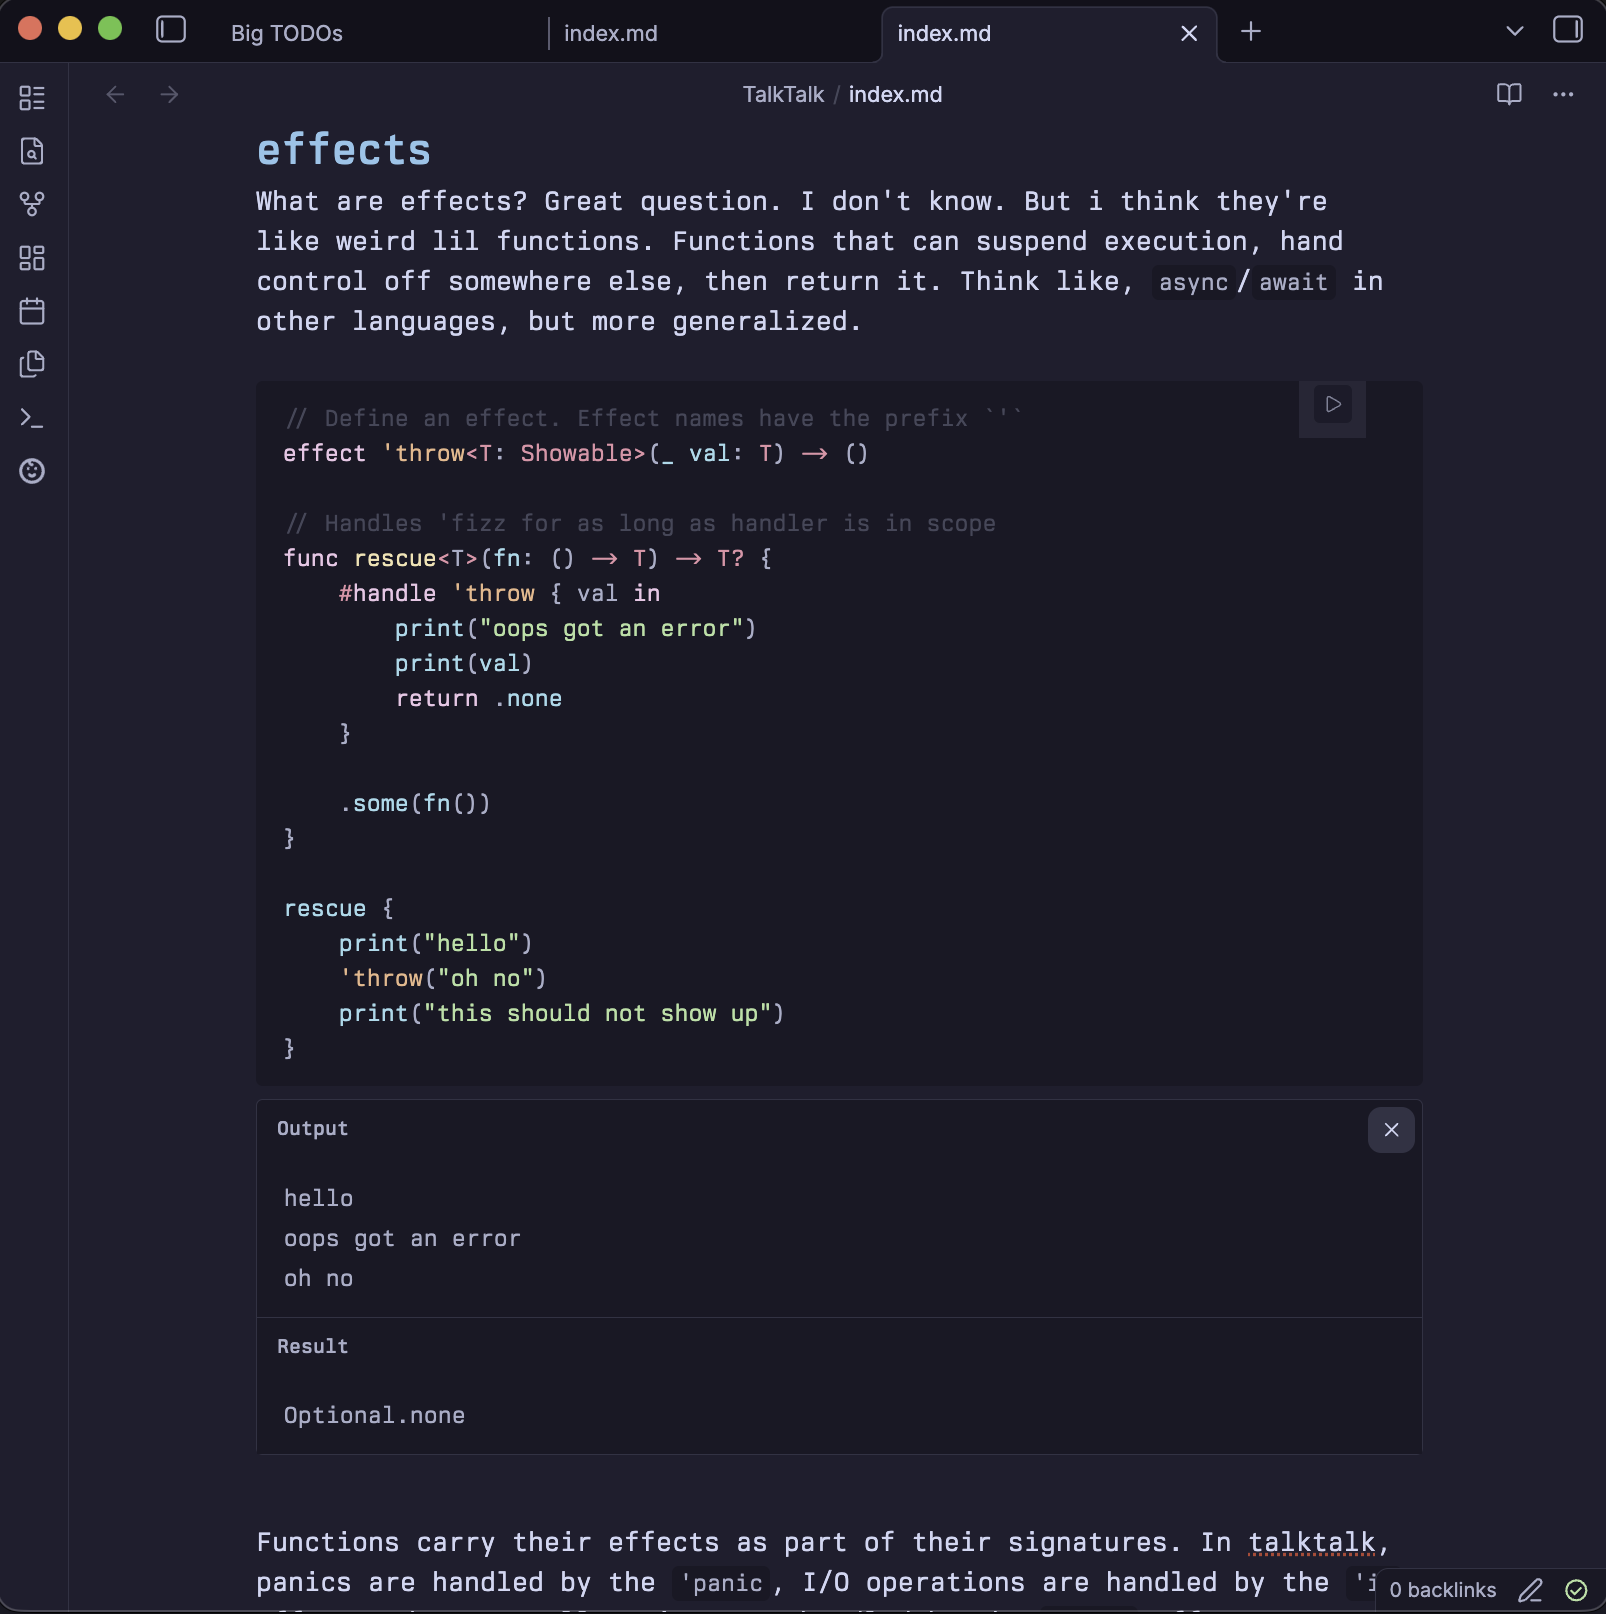
Task: Open graph view icon in ribbon
Action: click(x=32, y=204)
